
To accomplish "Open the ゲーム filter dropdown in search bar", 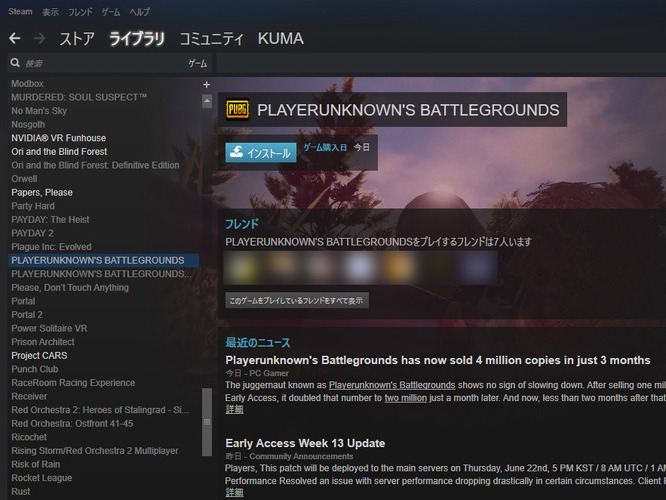I will [x=198, y=63].
